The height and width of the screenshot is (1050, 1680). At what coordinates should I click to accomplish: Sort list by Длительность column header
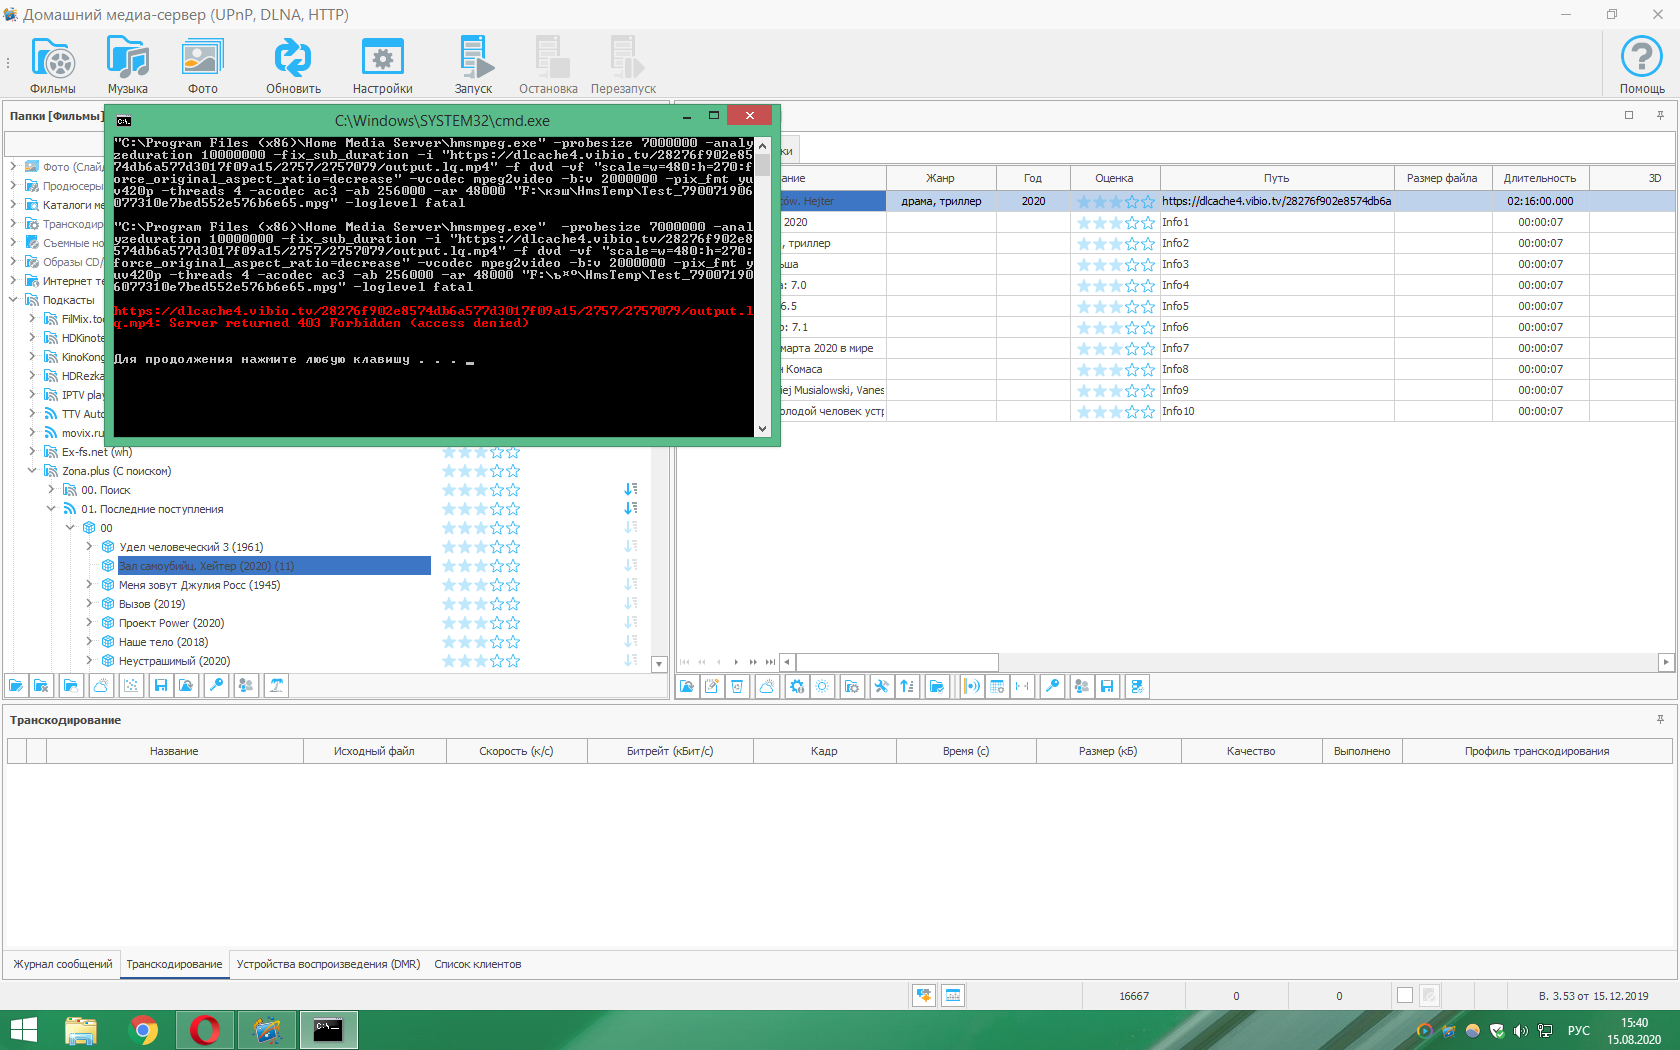coord(1539,178)
